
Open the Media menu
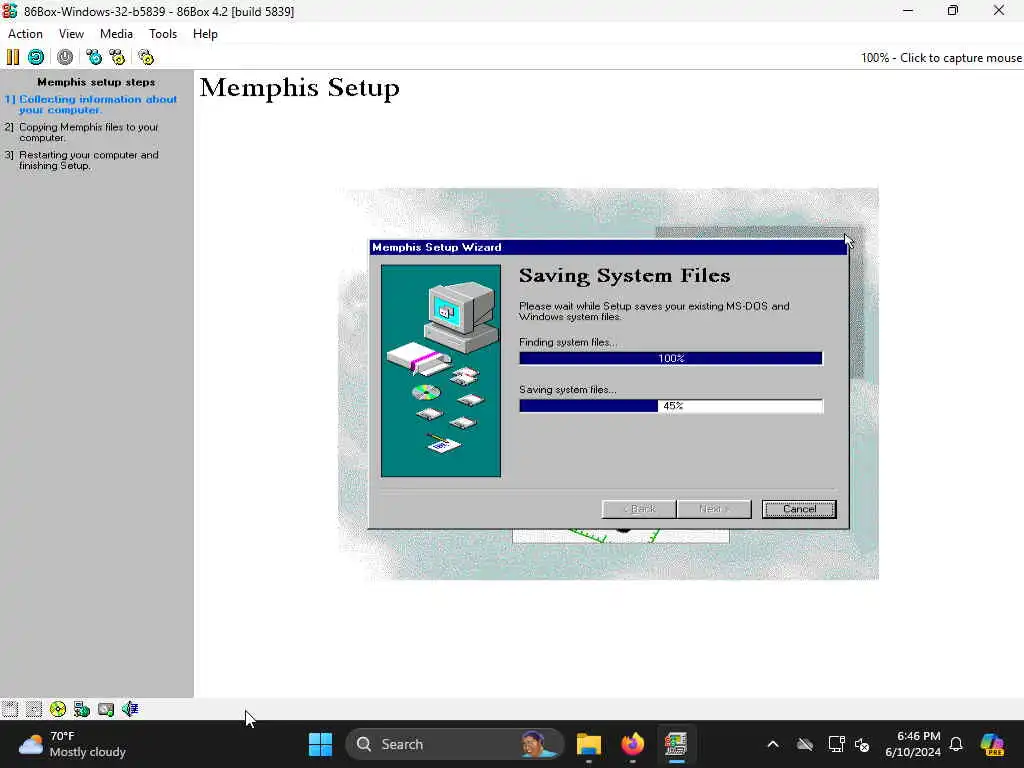(x=116, y=34)
